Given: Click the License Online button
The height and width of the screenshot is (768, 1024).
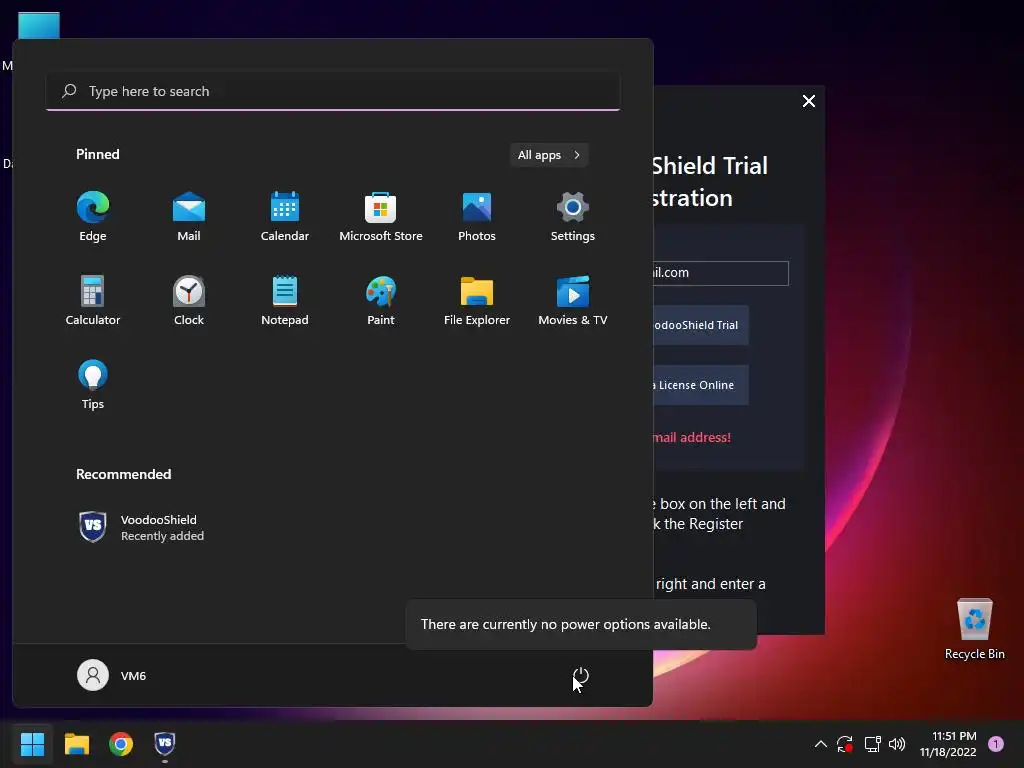Looking at the screenshot, I should [x=701, y=385].
